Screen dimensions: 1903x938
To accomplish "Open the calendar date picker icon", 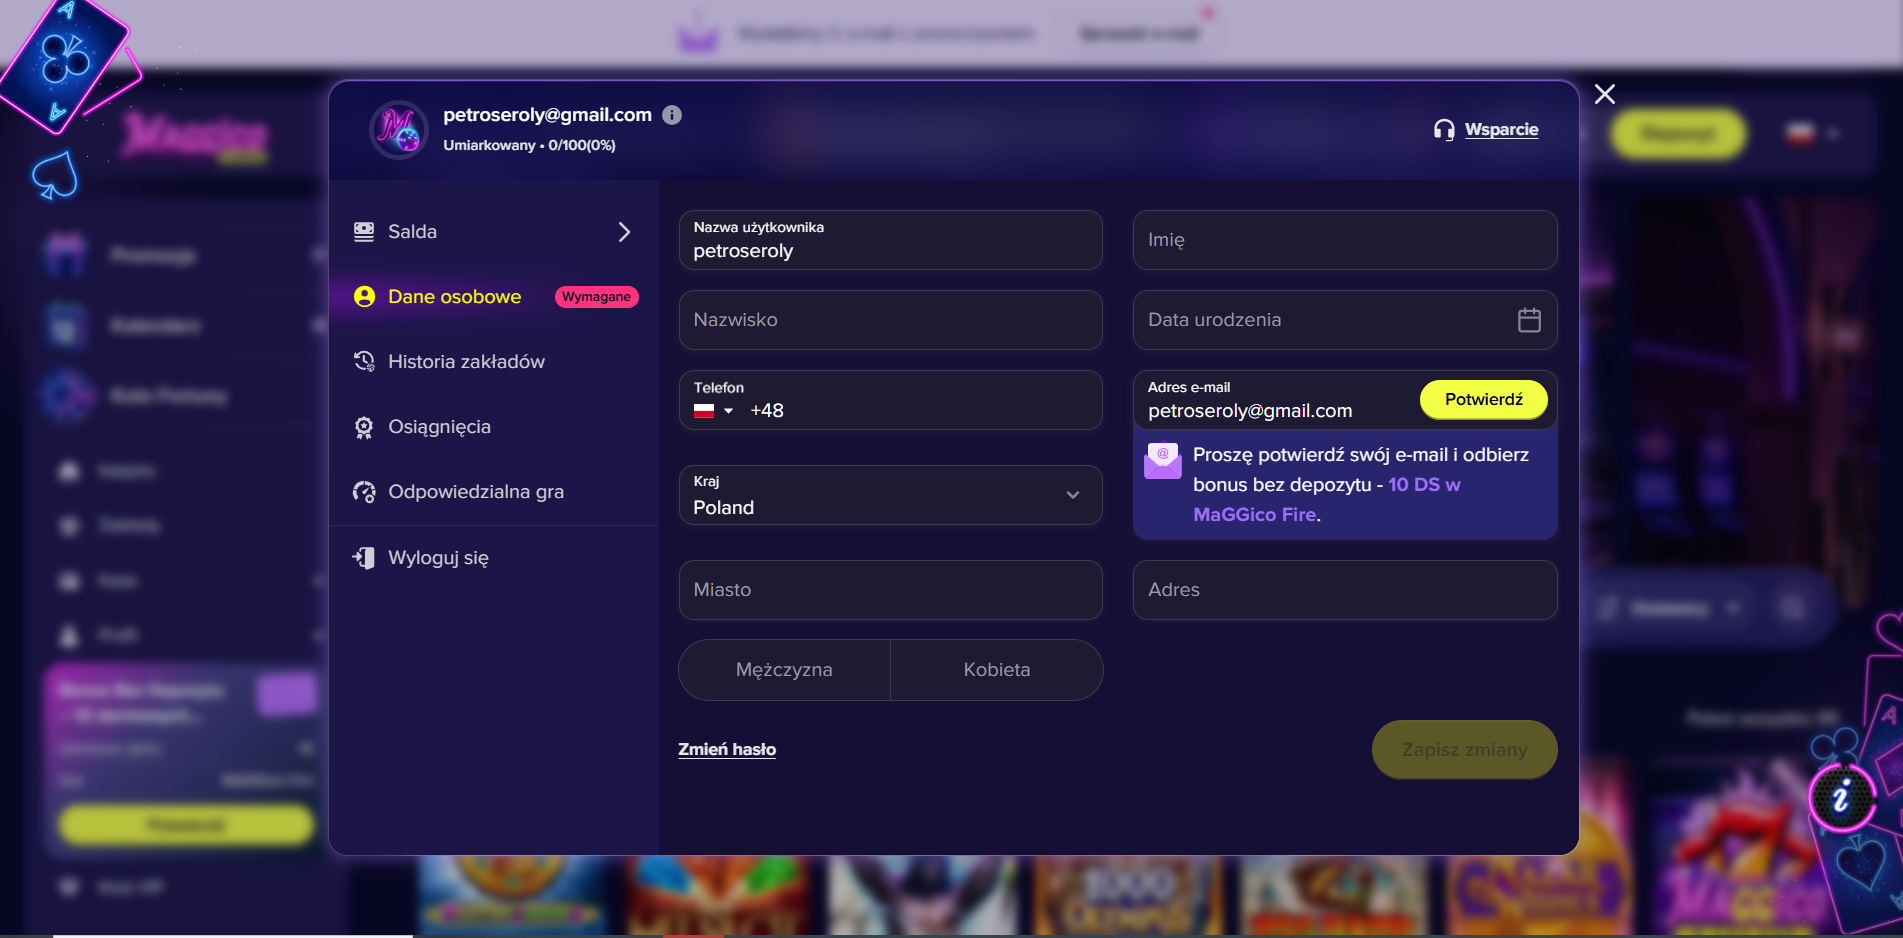I will (x=1529, y=320).
